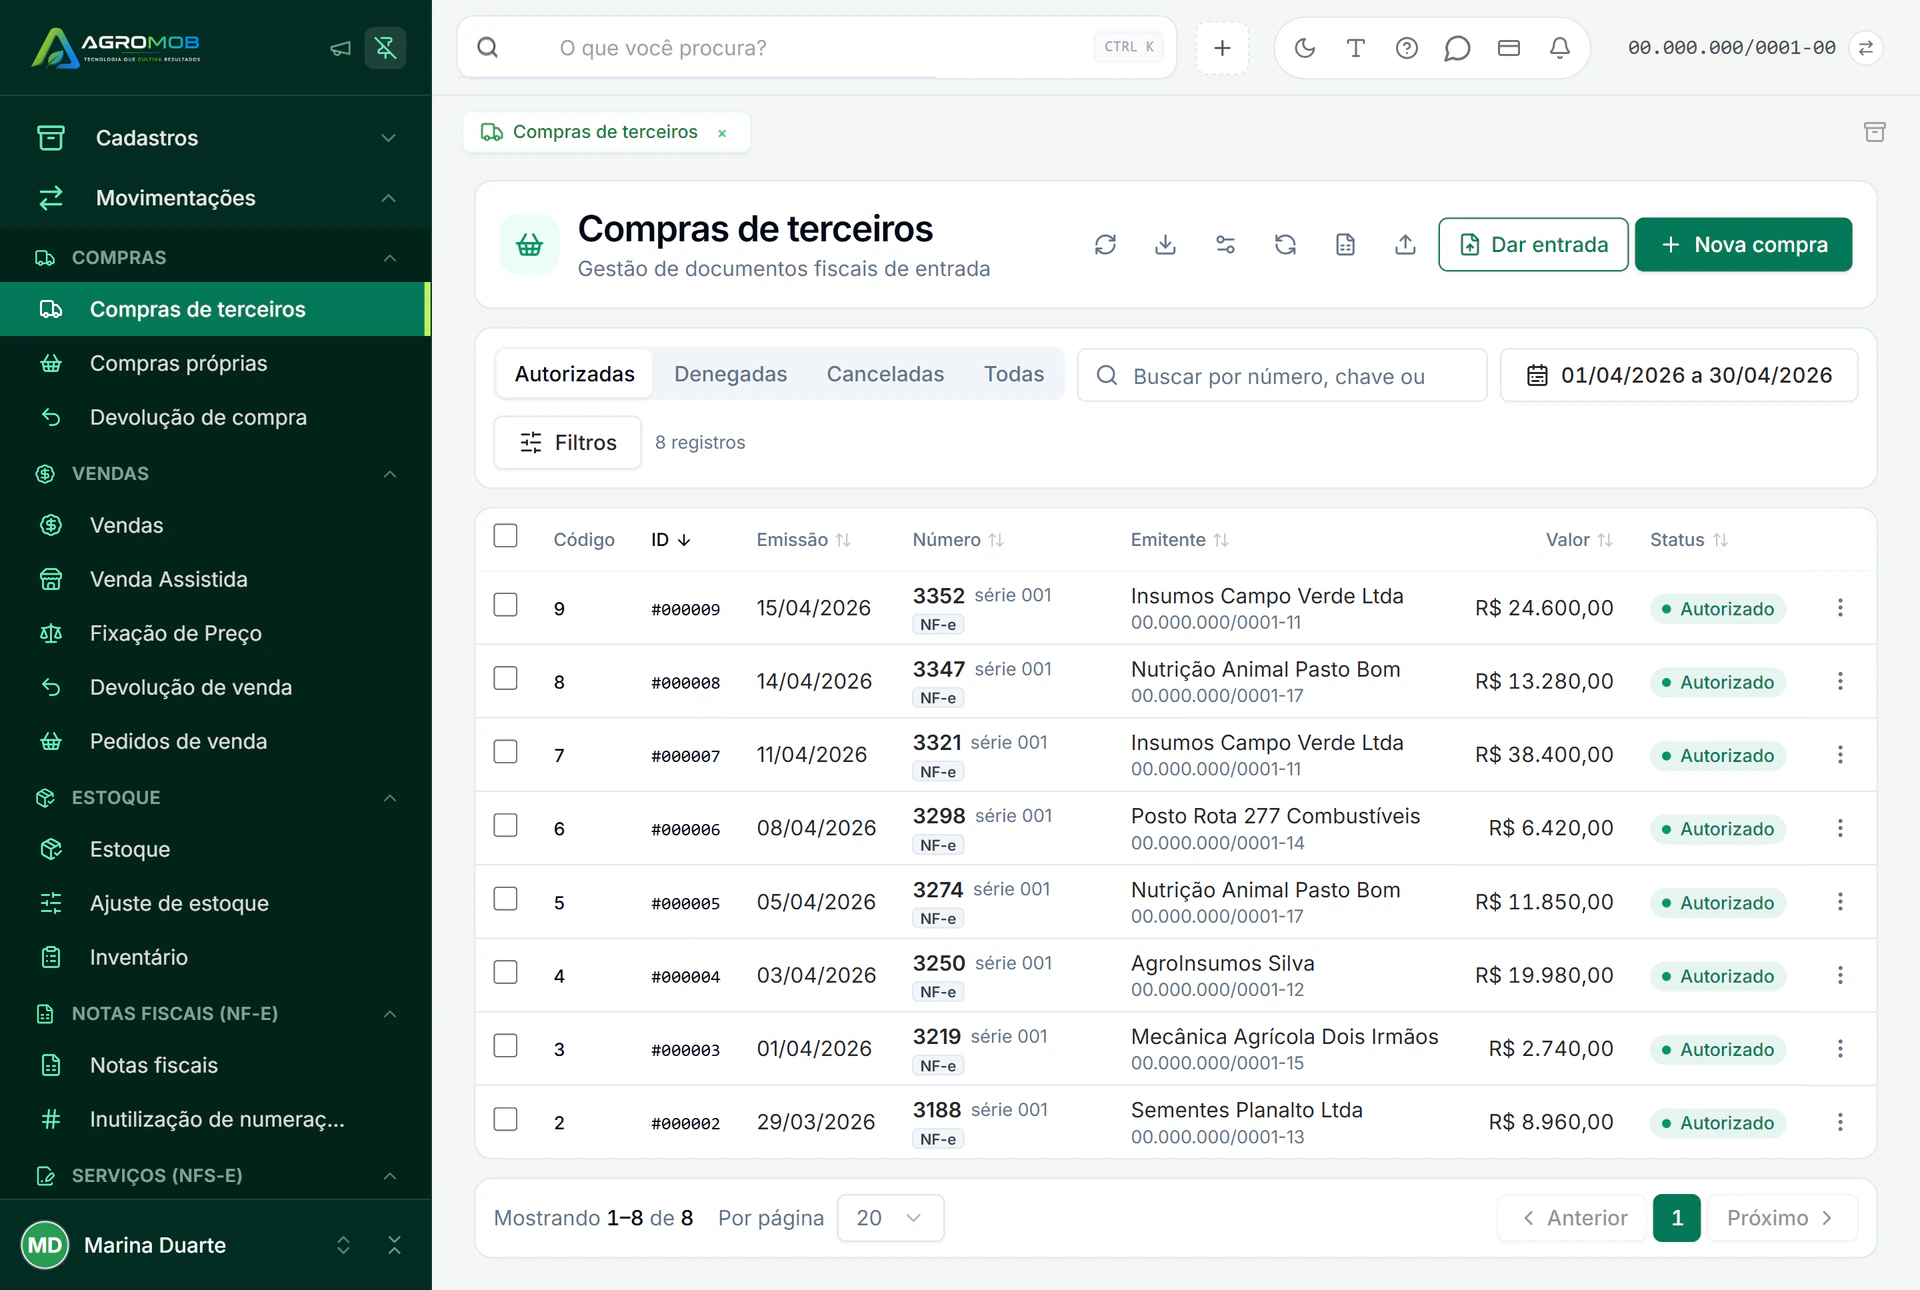Click the switch company arrows icon
The width and height of the screenshot is (1920, 1290).
point(1866,48)
